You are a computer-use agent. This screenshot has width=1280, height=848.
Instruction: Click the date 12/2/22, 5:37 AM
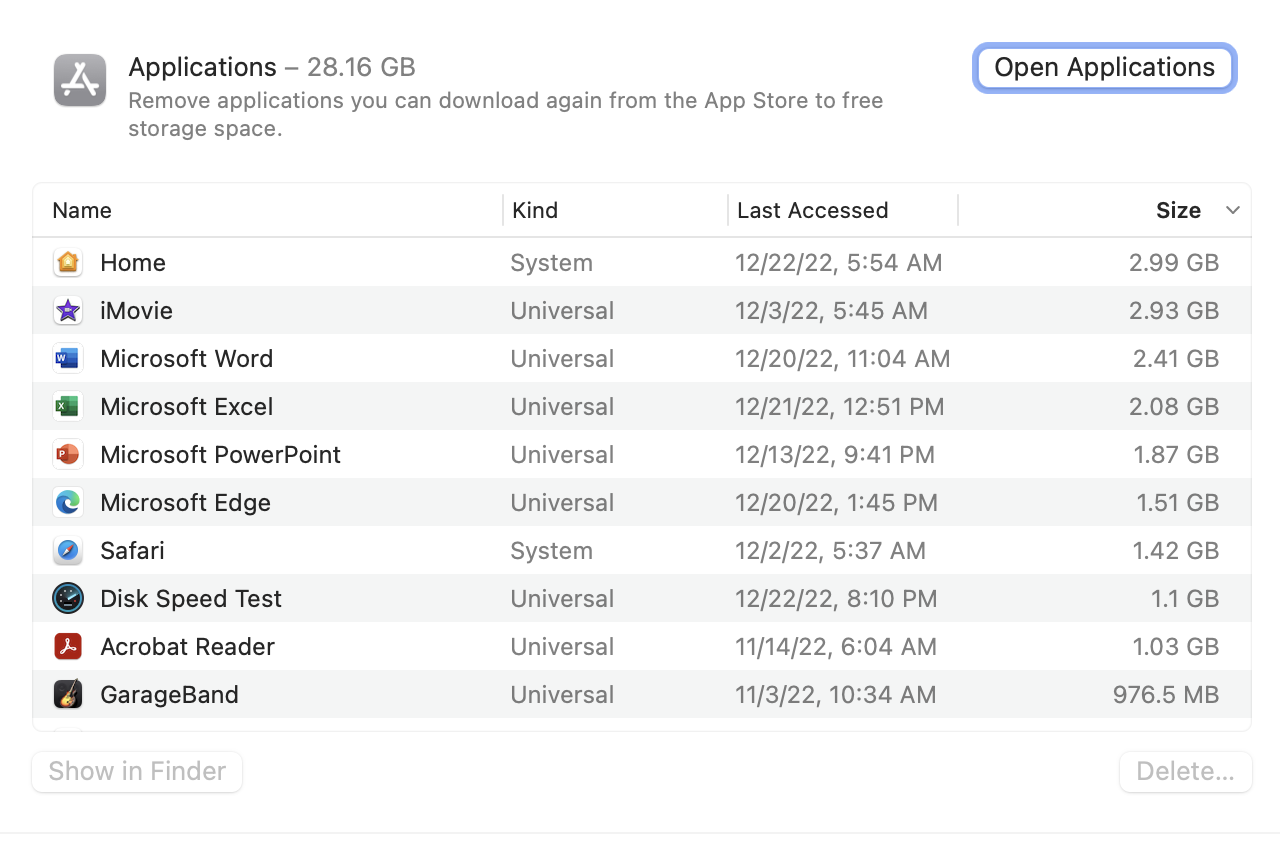pyautogui.click(x=830, y=551)
